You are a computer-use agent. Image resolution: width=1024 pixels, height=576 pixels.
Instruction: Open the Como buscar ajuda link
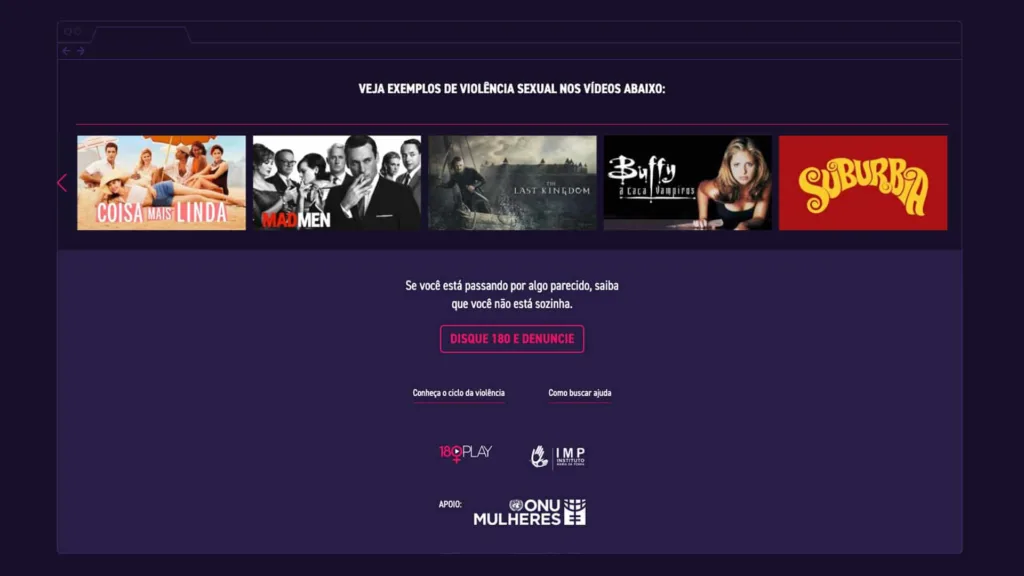coord(580,393)
